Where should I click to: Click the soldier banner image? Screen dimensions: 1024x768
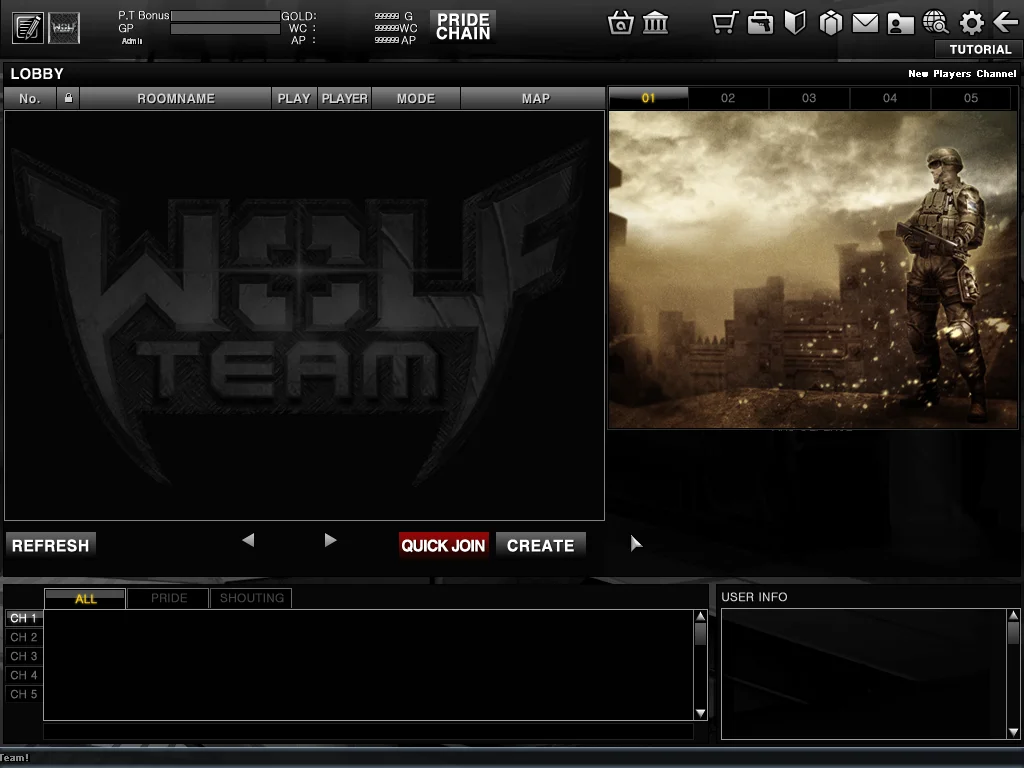[x=813, y=270]
